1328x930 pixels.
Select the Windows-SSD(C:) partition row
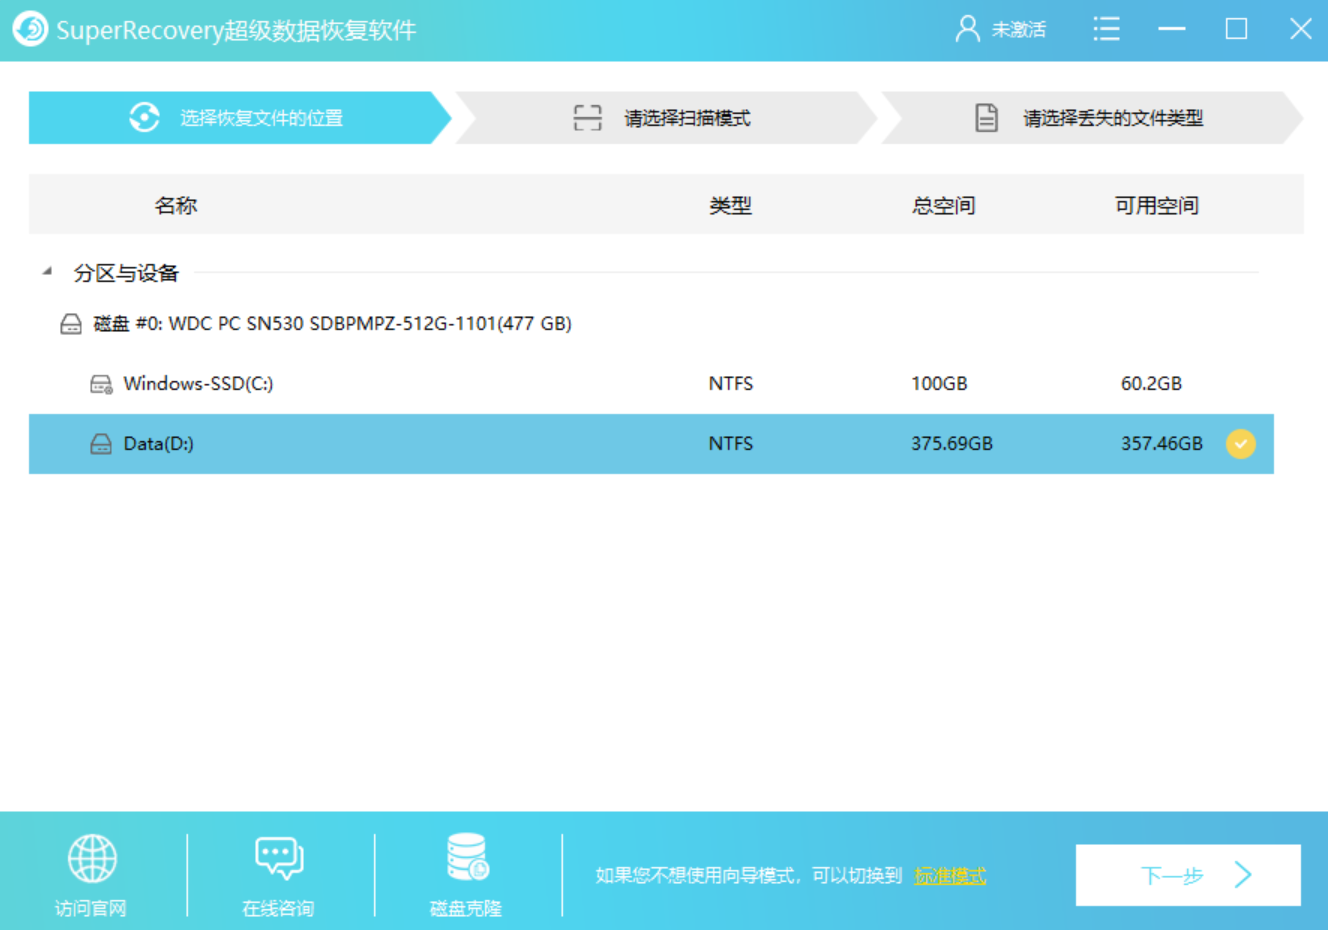click(x=651, y=384)
